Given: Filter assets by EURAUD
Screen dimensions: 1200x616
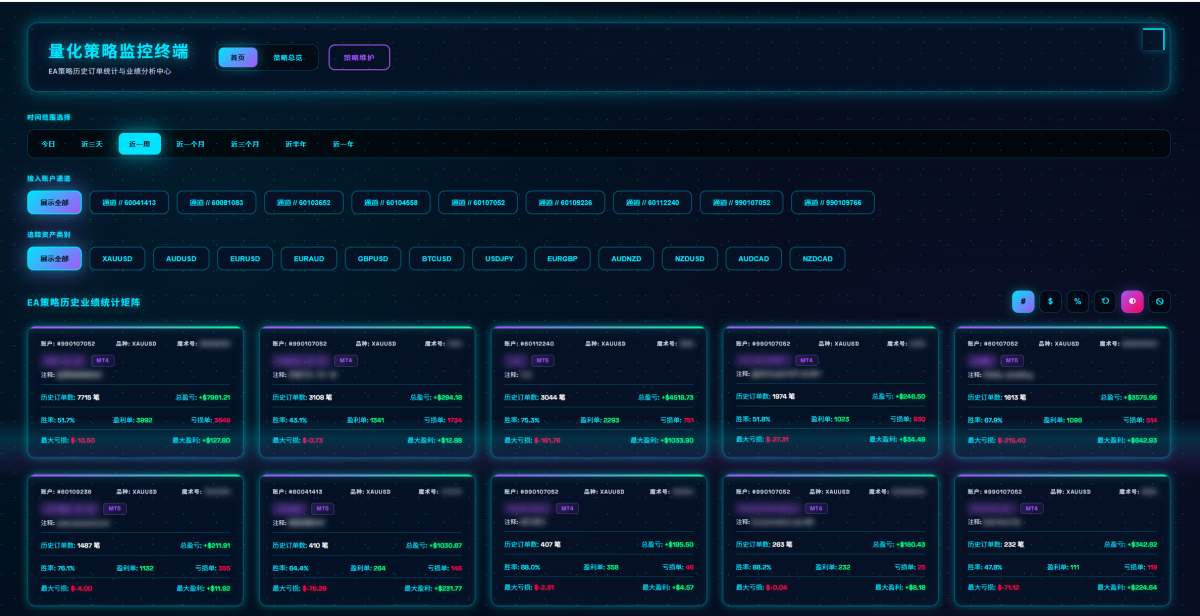Looking at the screenshot, I should click(x=309, y=258).
